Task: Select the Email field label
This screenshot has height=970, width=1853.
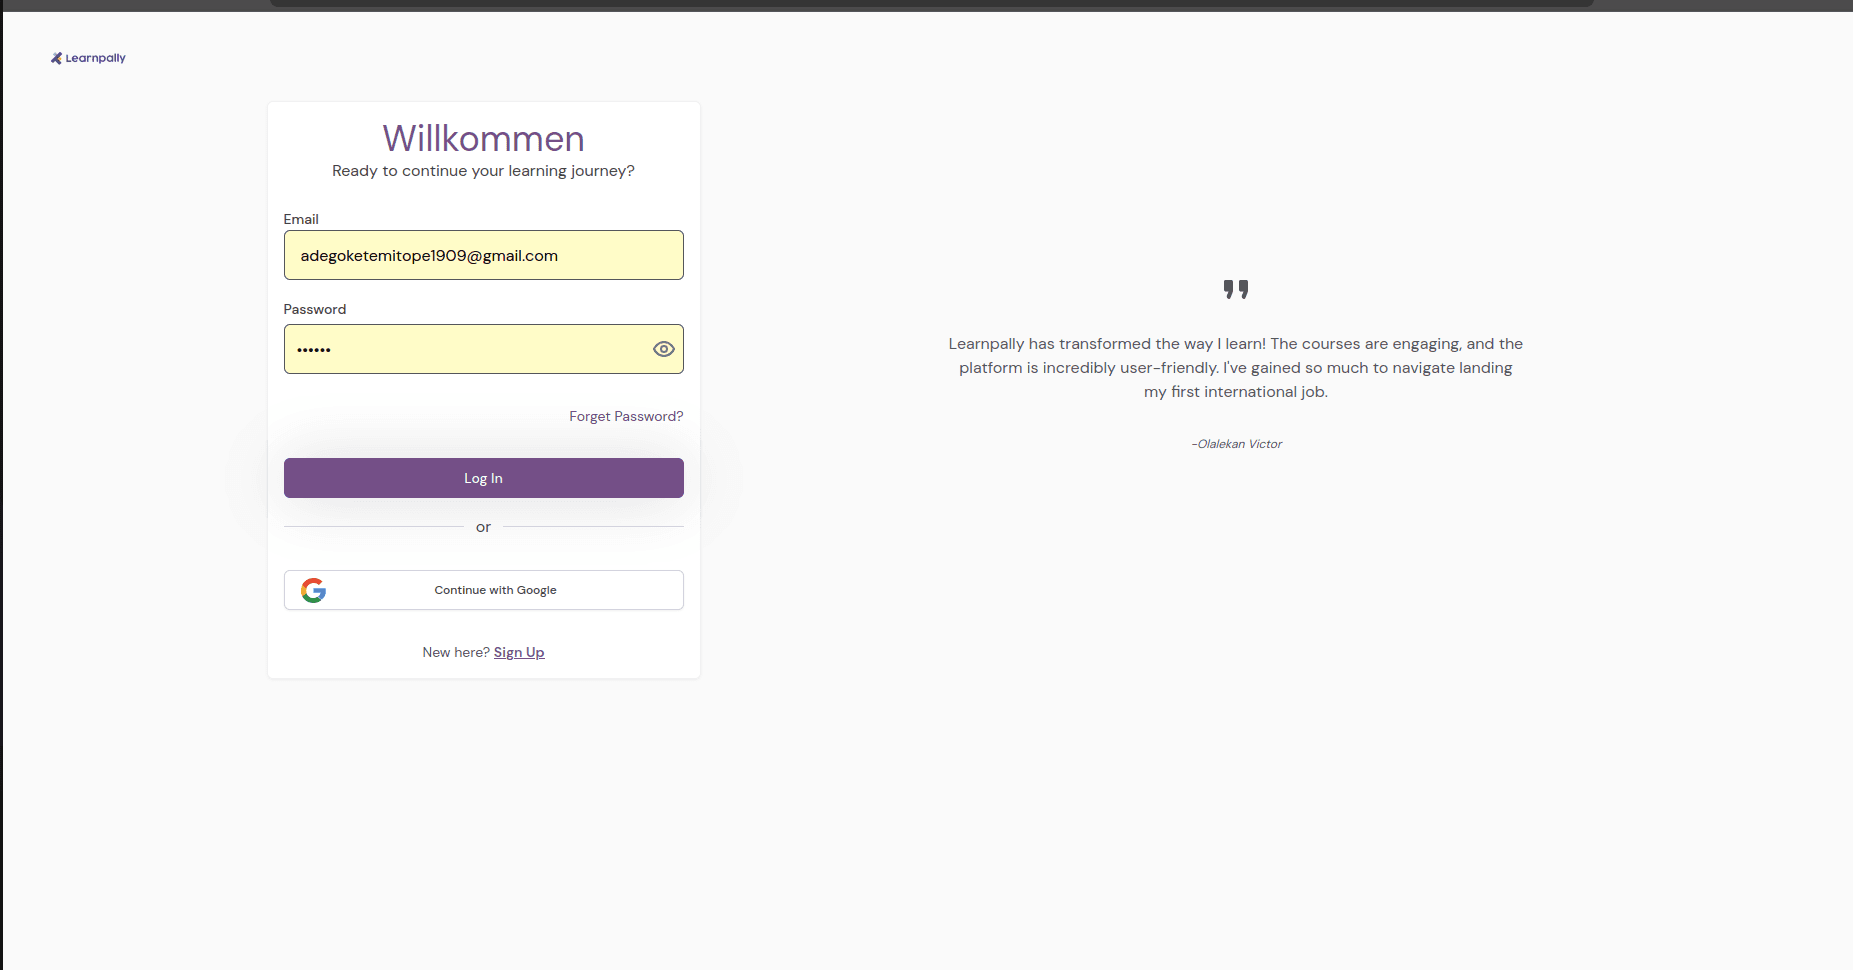Action: click(x=301, y=219)
